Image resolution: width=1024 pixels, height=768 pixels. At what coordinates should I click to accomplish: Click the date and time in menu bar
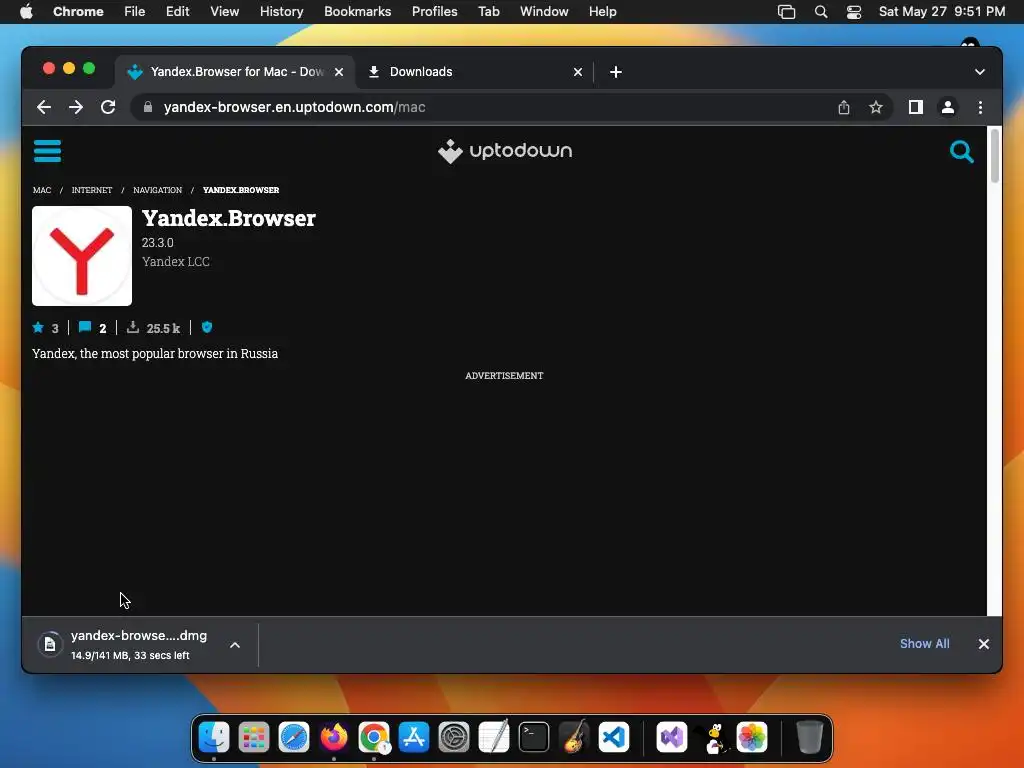pyautogui.click(x=942, y=12)
